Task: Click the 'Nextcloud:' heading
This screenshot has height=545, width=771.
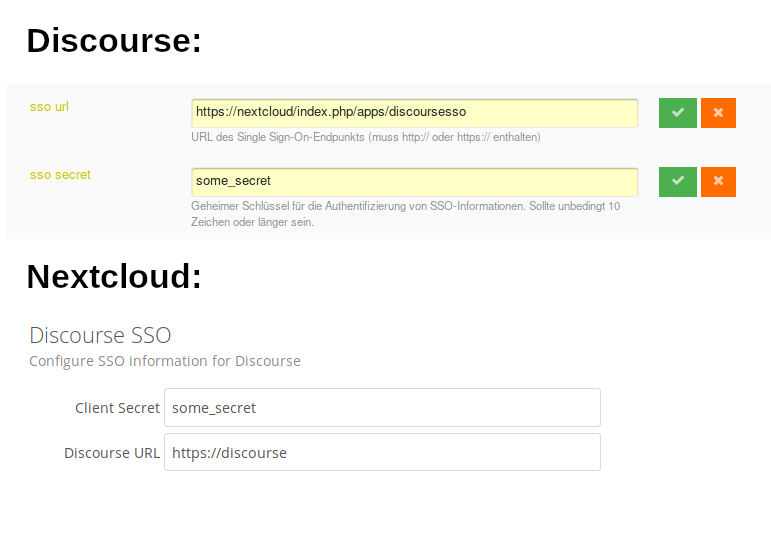Action: 114,276
